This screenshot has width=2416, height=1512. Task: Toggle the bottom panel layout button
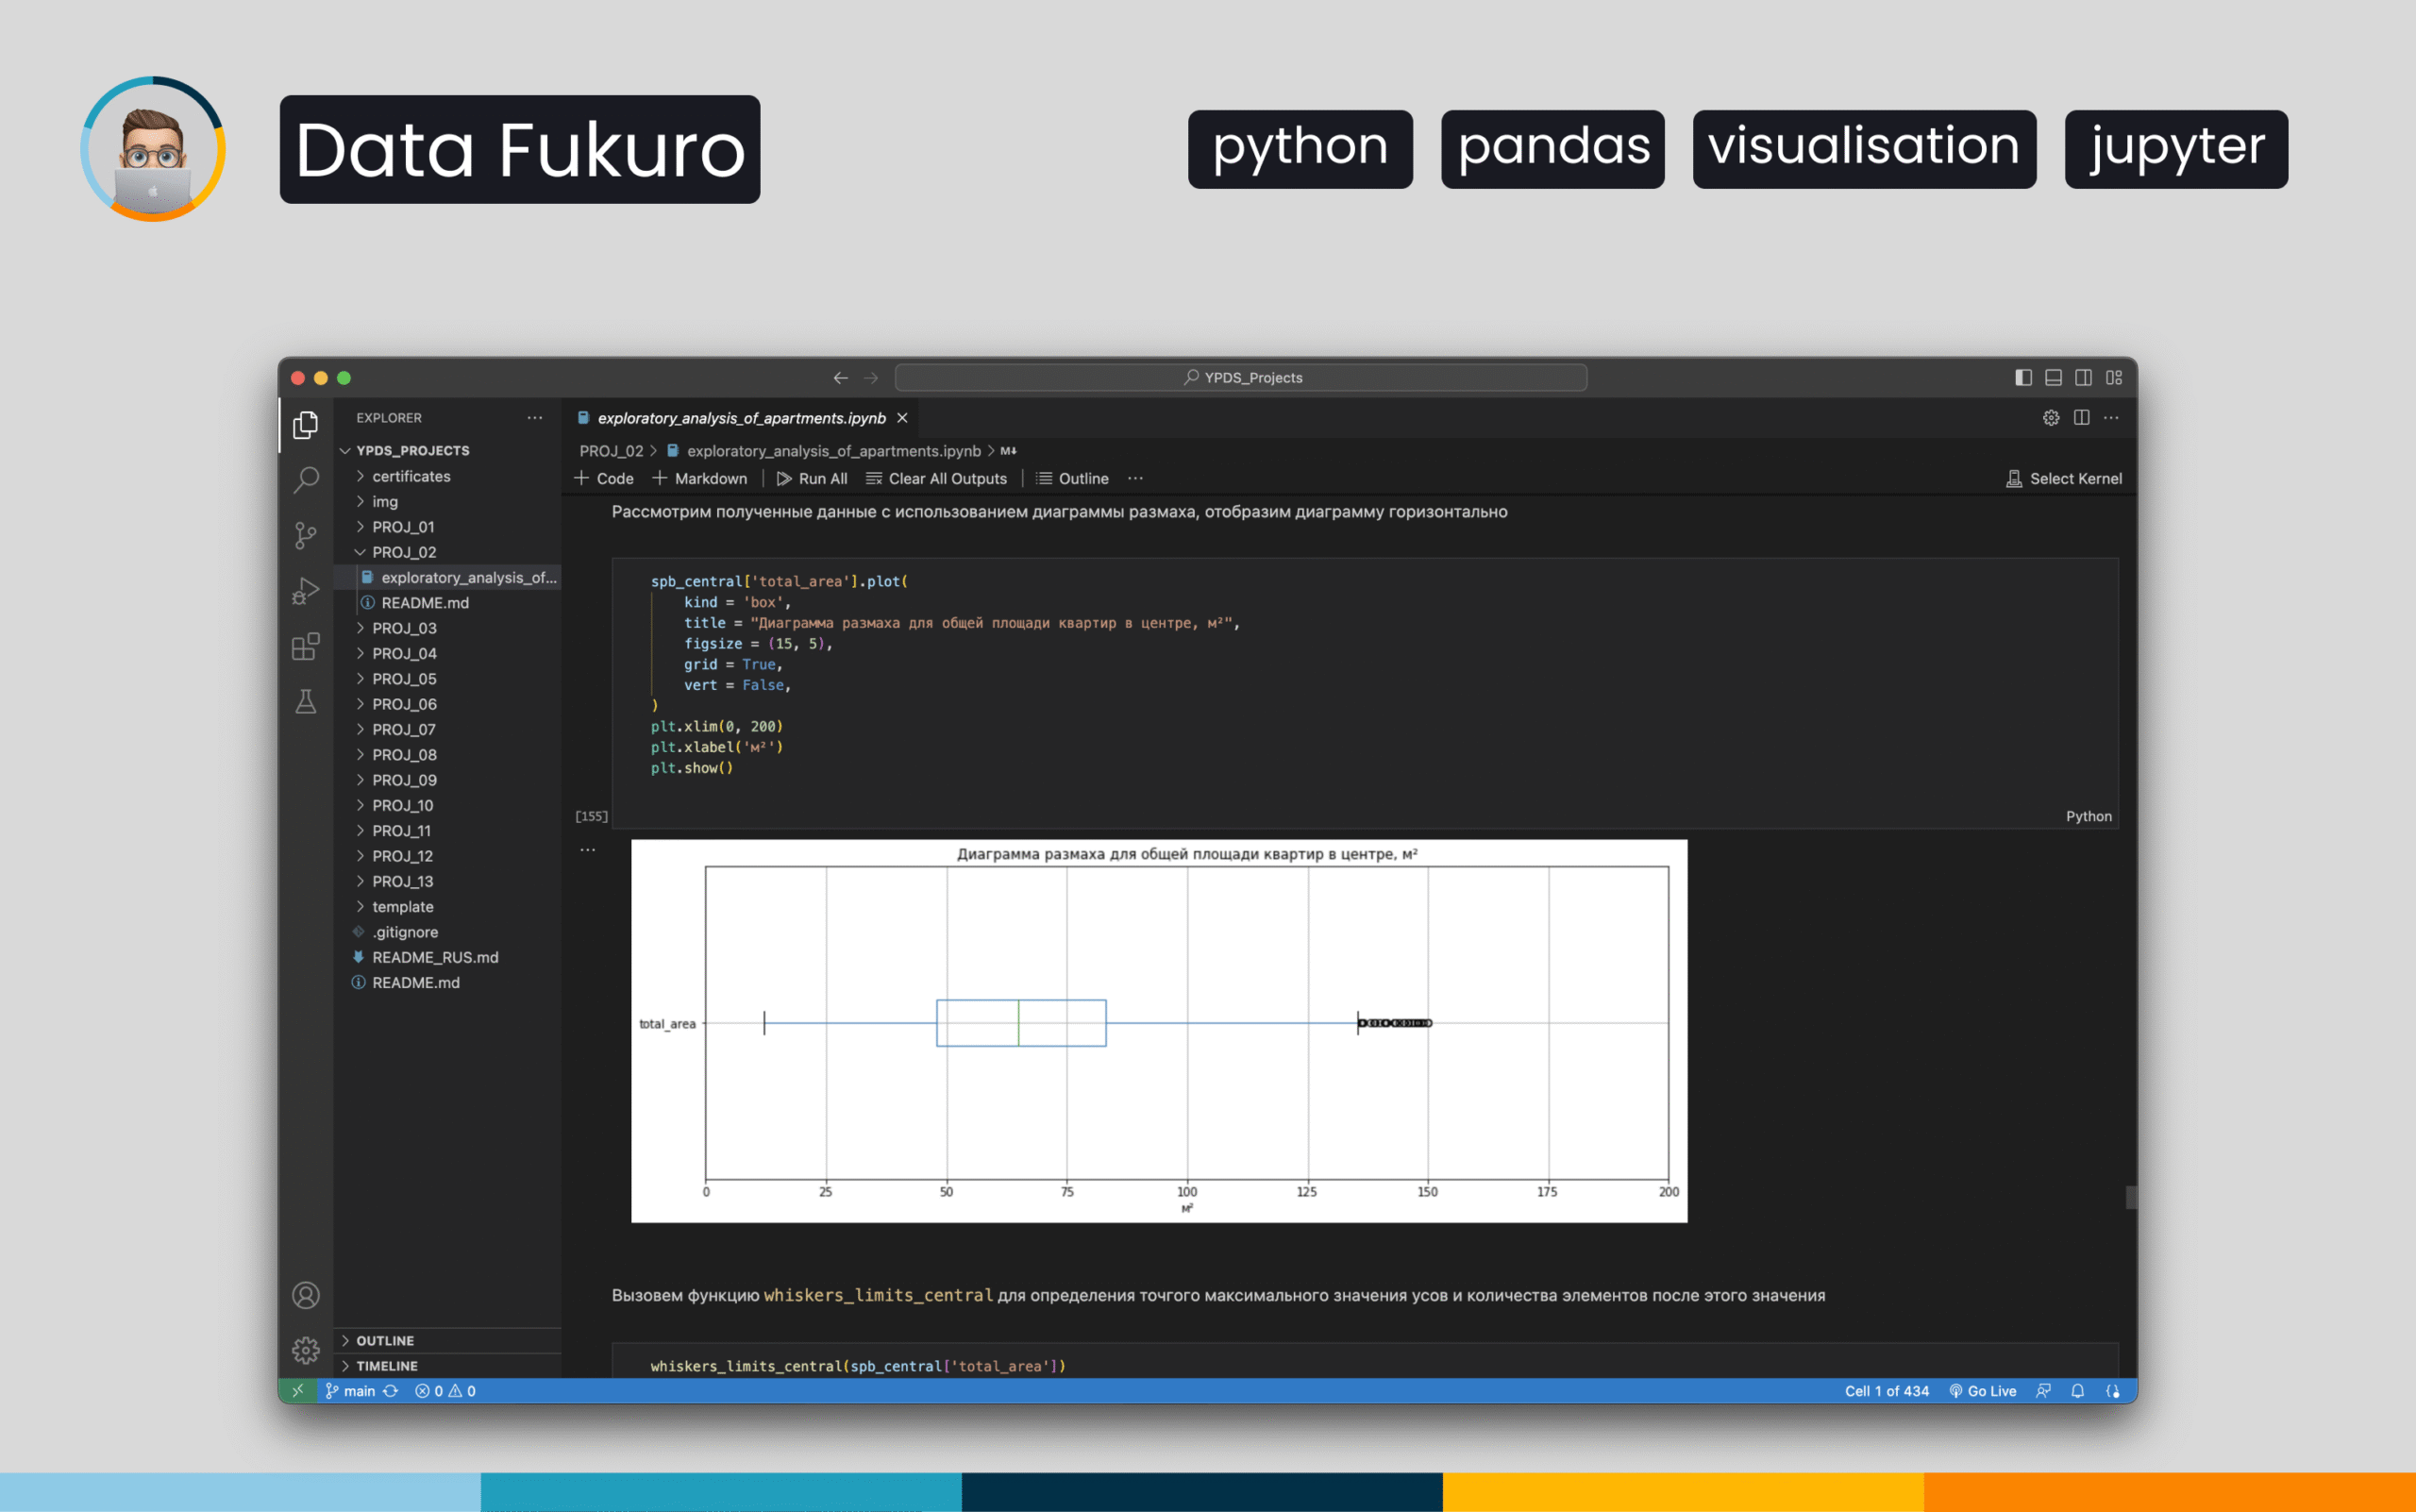2053,377
